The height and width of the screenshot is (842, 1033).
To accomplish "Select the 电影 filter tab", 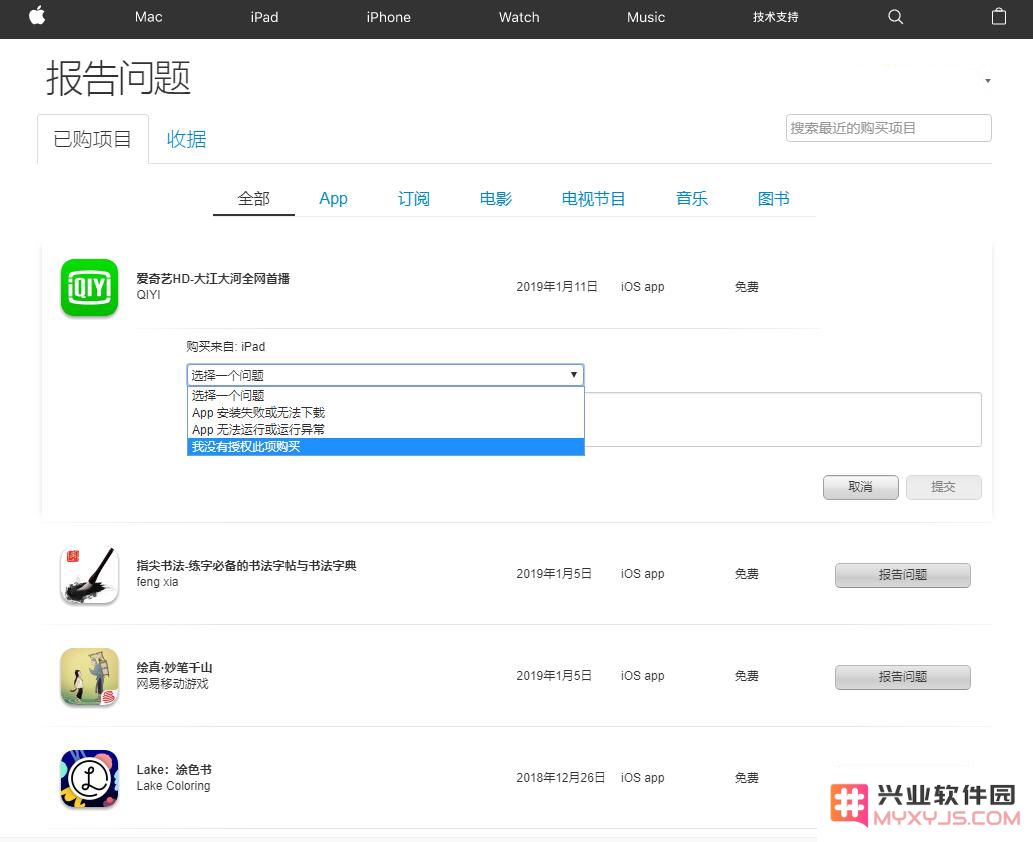I will click(495, 198).
